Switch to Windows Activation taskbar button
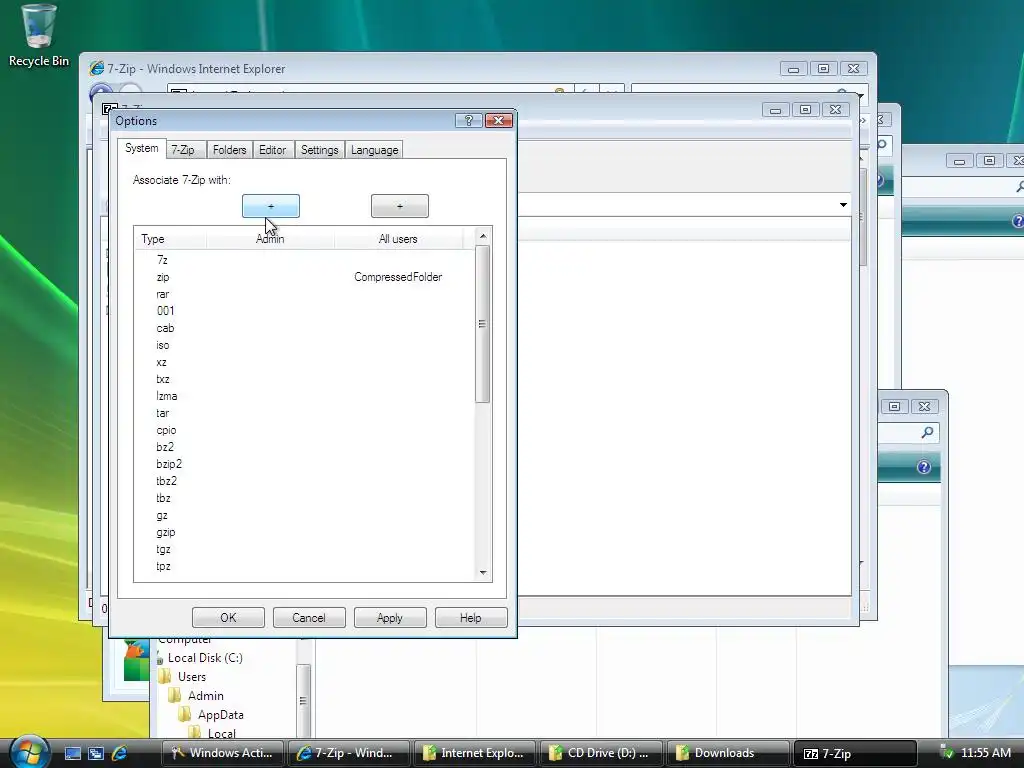1024x768 pixels. [x=222, y=753]
